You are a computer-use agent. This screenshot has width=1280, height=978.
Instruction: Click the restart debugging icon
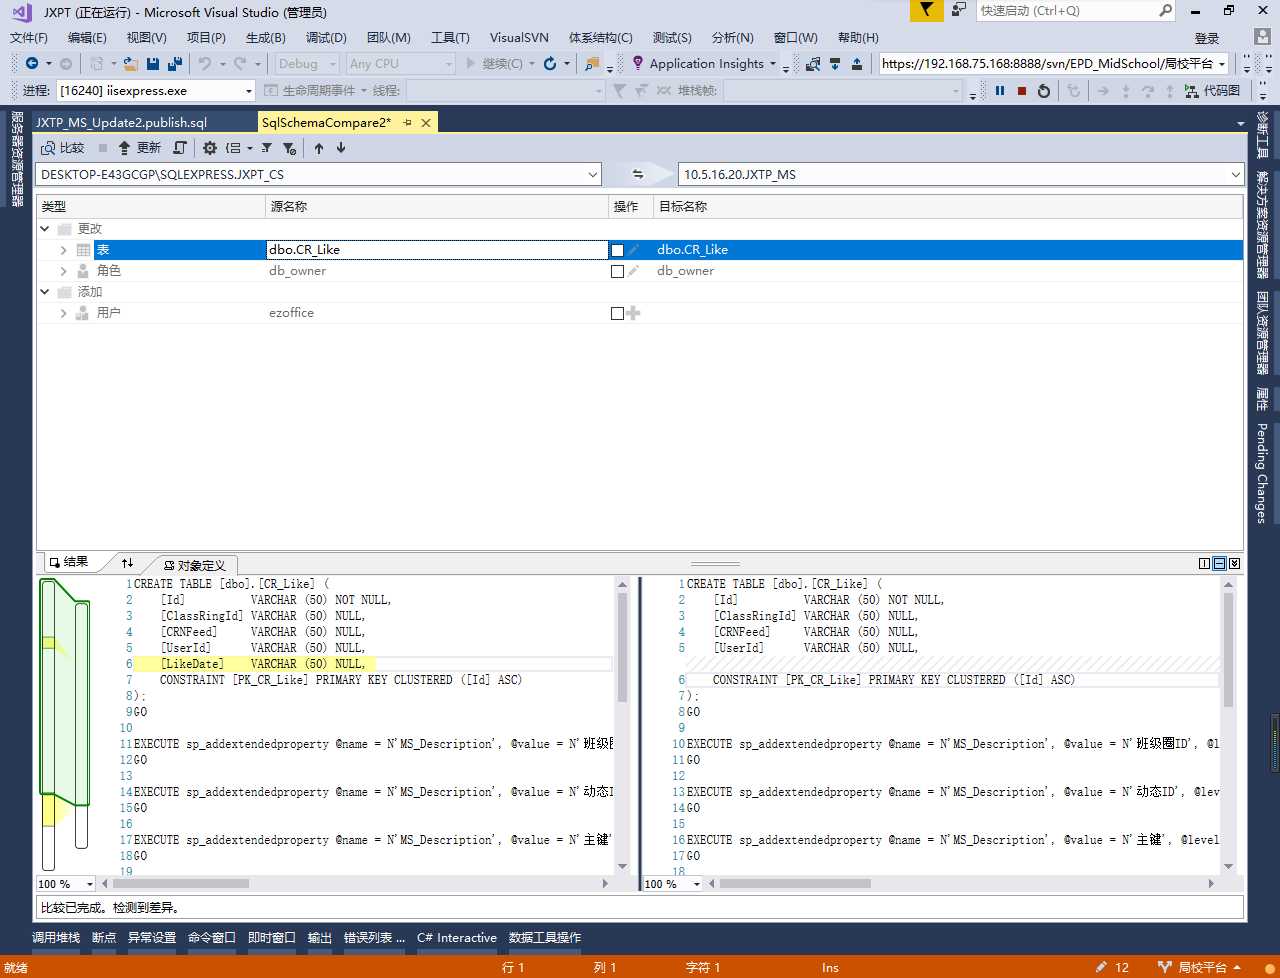coord(1044,90)
